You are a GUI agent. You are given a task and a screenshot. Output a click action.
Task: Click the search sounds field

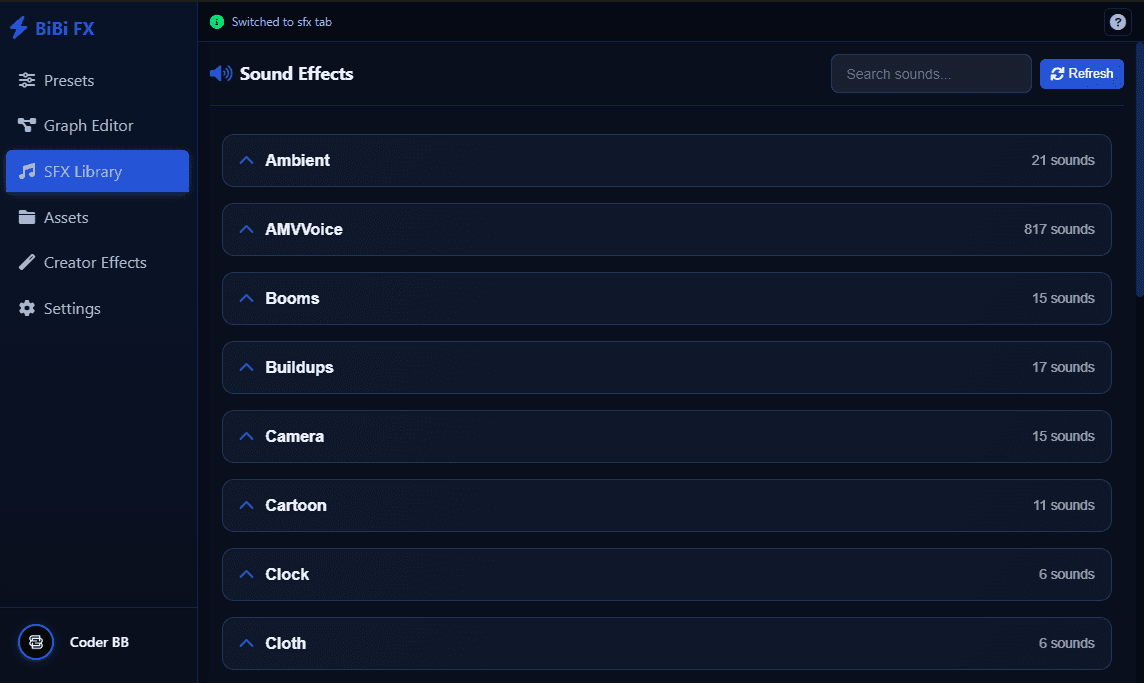[930, 73]
